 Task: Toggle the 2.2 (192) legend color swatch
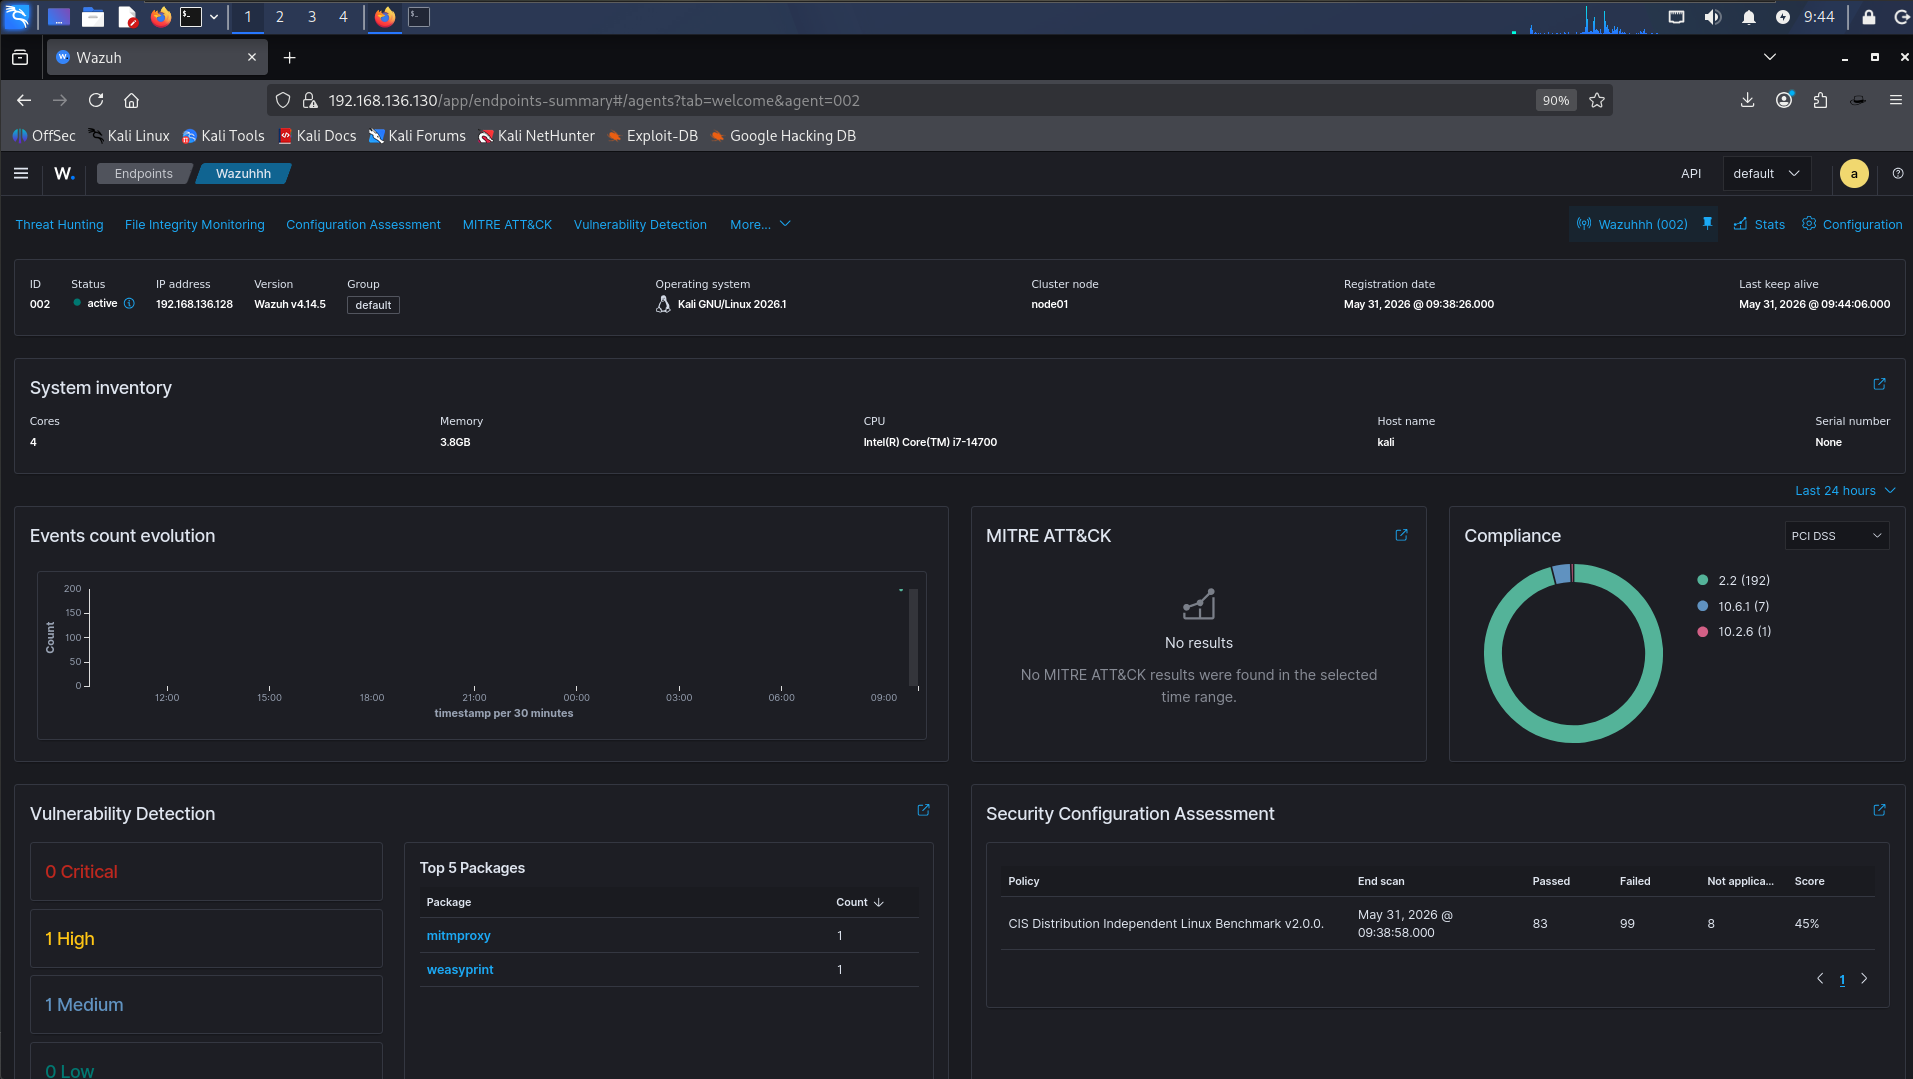[x=1702, y=580]
